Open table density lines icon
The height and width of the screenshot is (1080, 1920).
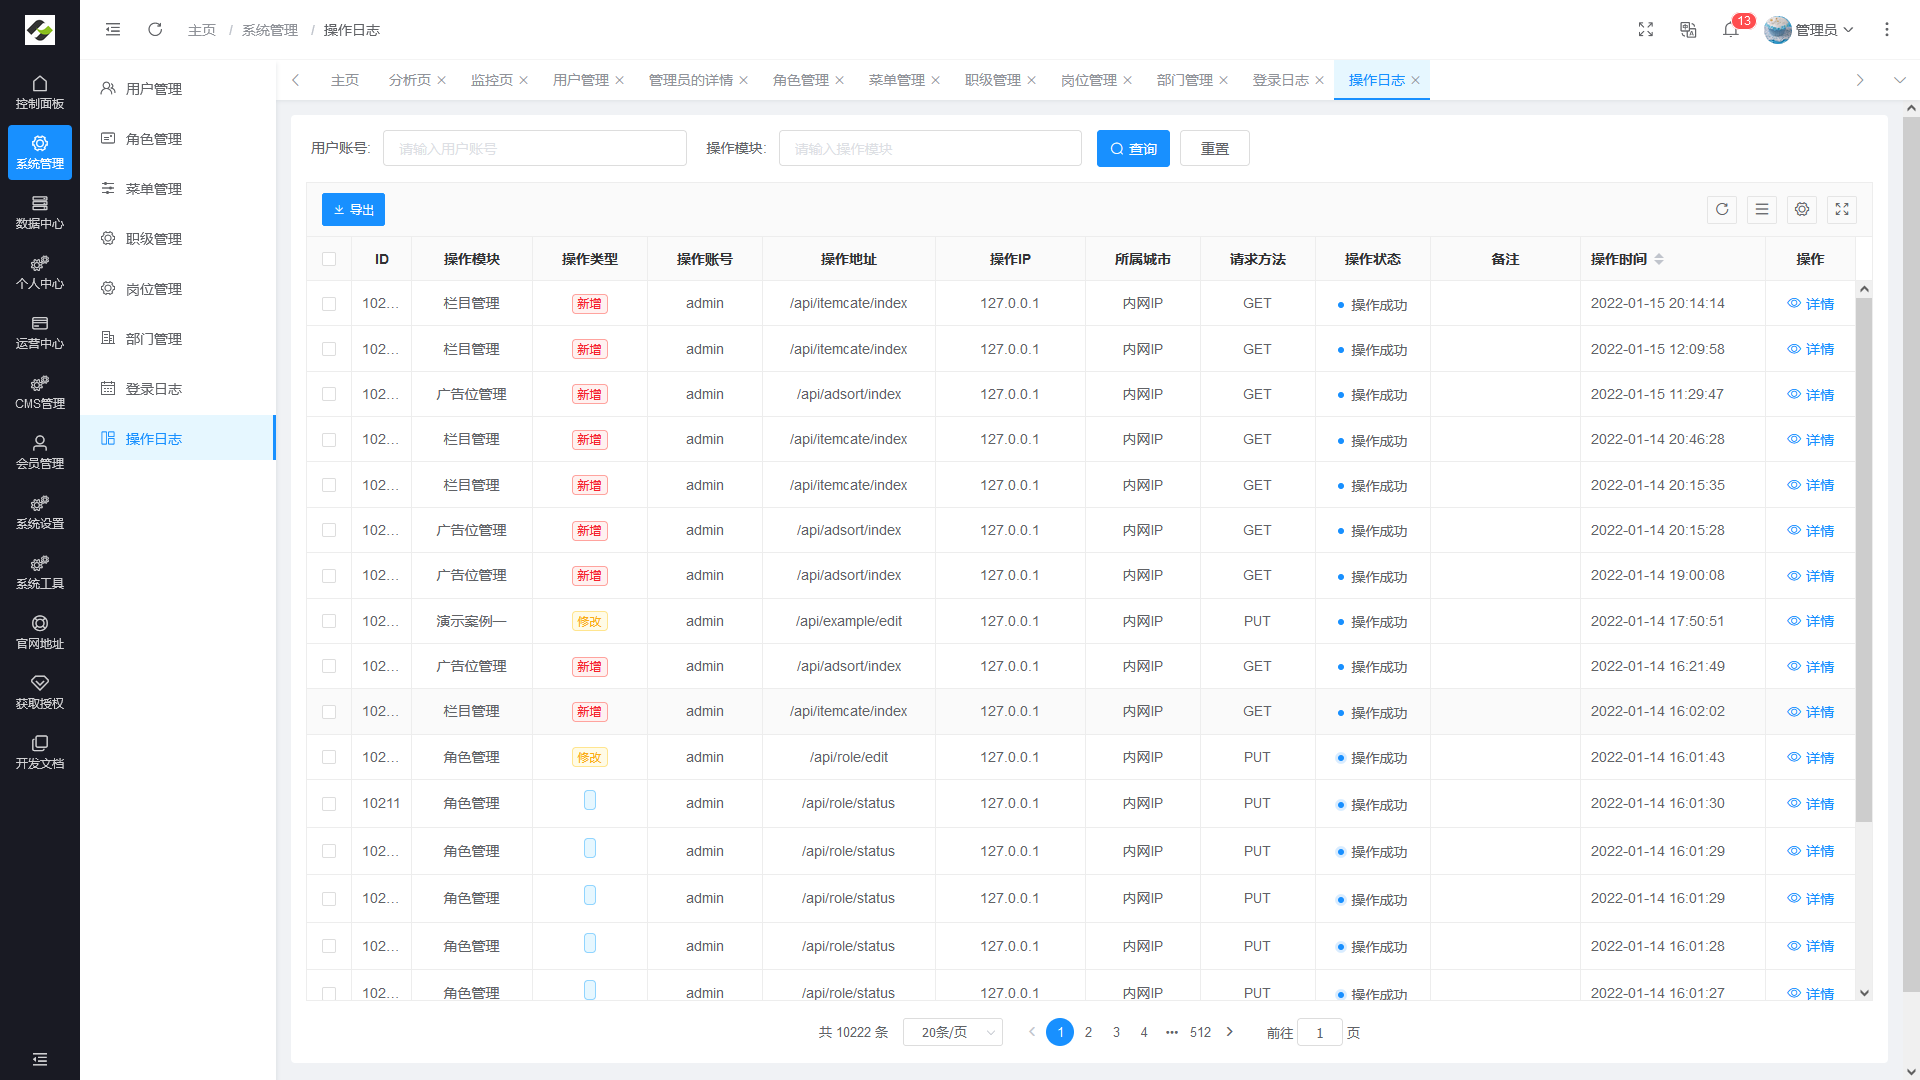coord(1762,209)
